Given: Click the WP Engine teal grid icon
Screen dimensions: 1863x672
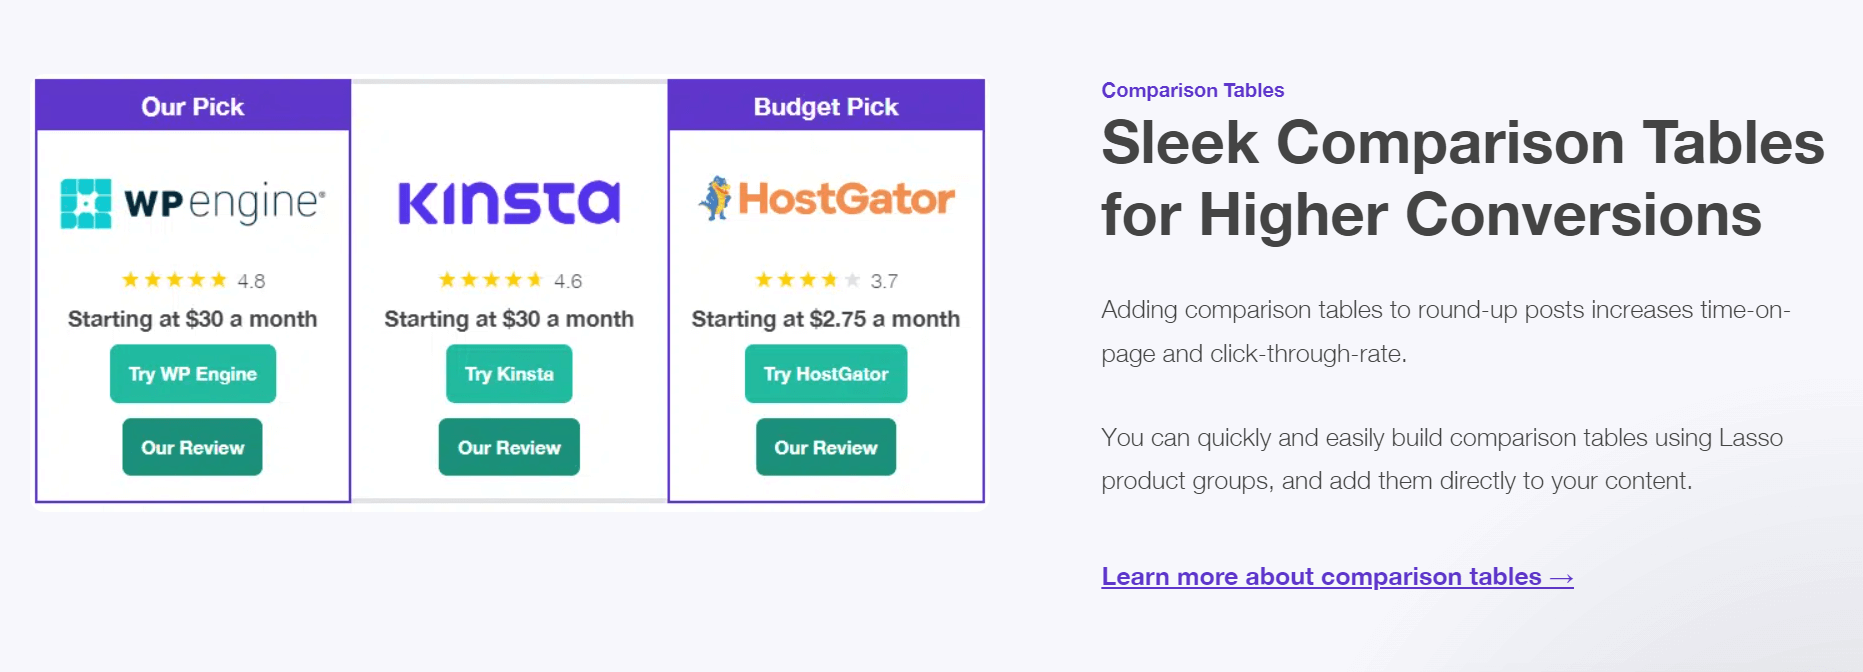Looking at the screenshot, I should click(x=86, y=204).
